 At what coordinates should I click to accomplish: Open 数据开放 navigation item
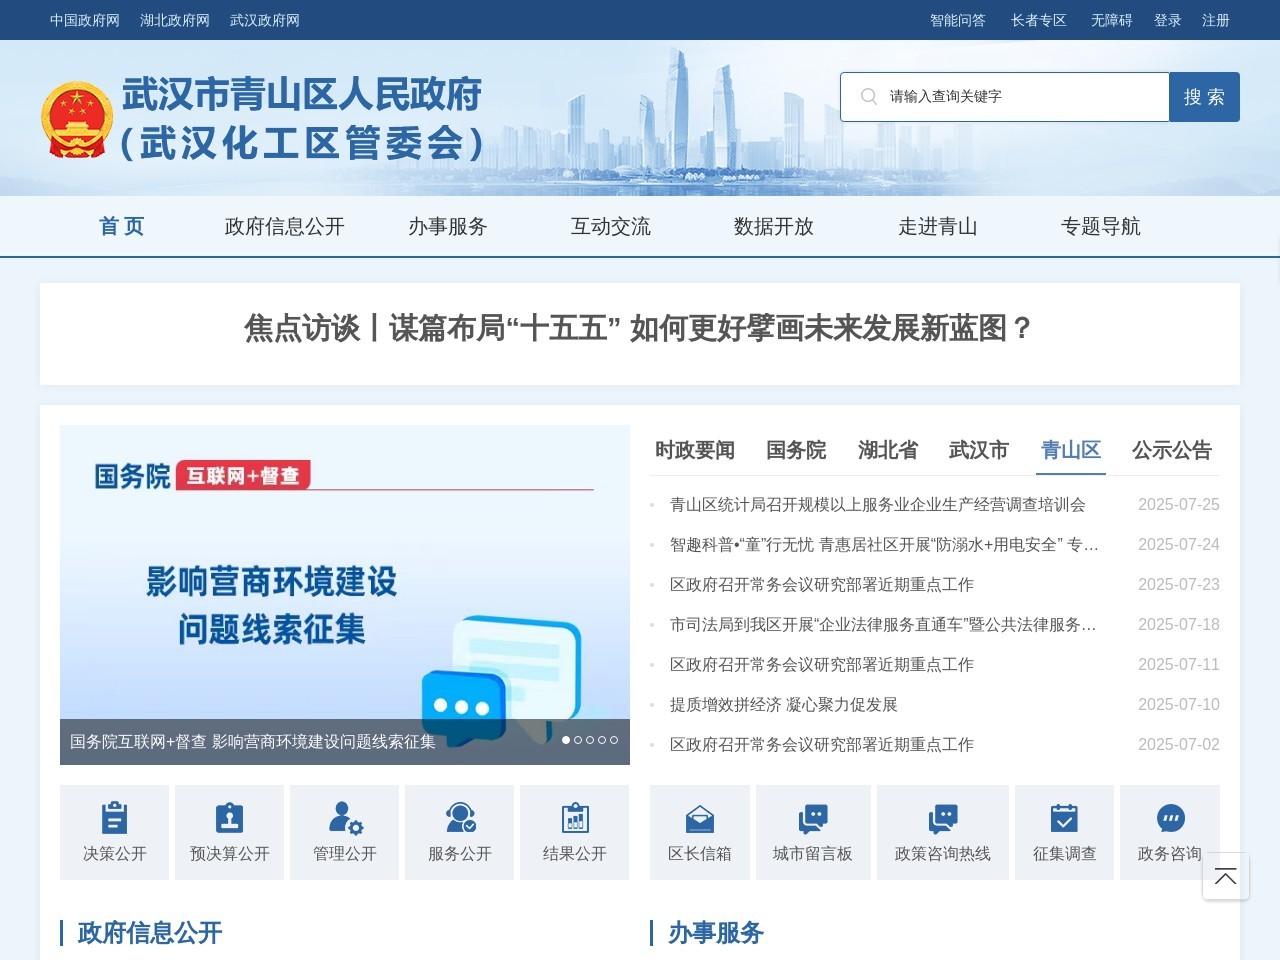774,226
